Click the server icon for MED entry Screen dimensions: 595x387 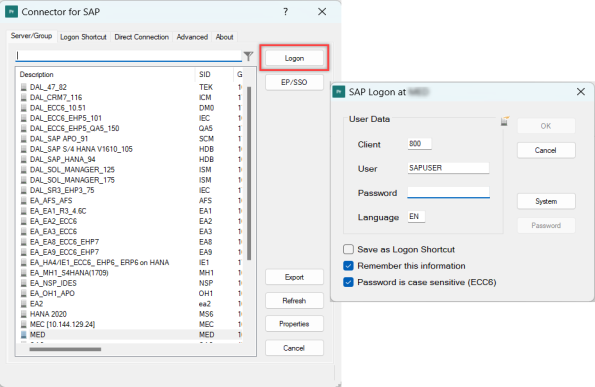[x=24, y=335]
